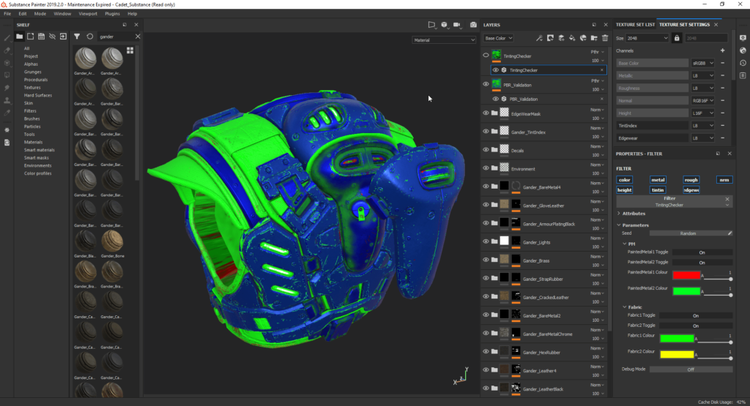Toggle visibility of the Decals layer
Screen dimensions: 750x406
(486, 149)
